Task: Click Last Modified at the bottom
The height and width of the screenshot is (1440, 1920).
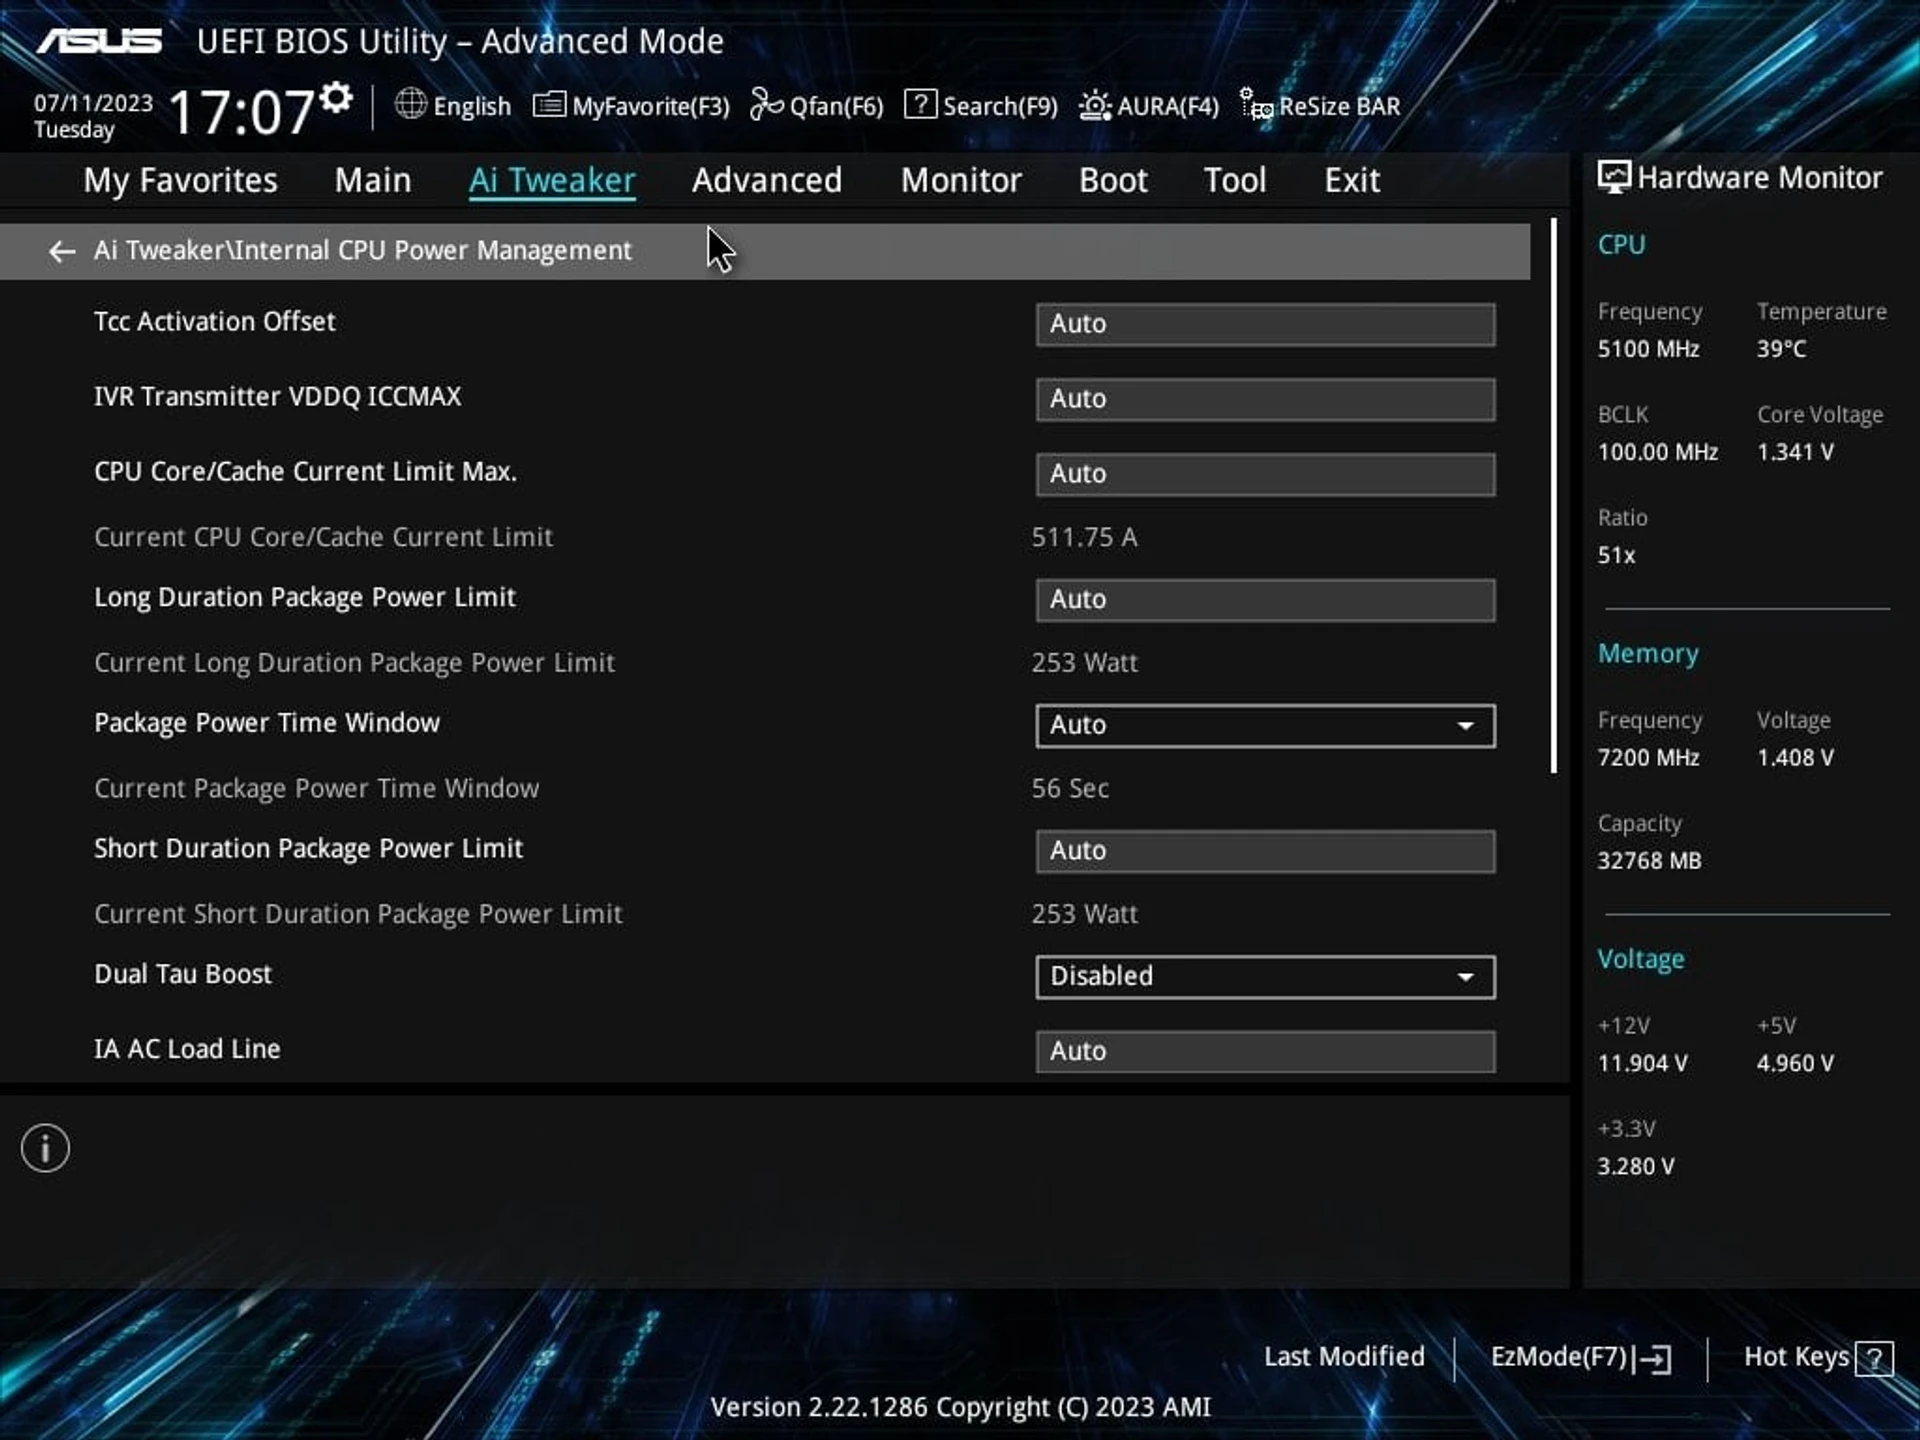Action: [x=1344, y=1357]
